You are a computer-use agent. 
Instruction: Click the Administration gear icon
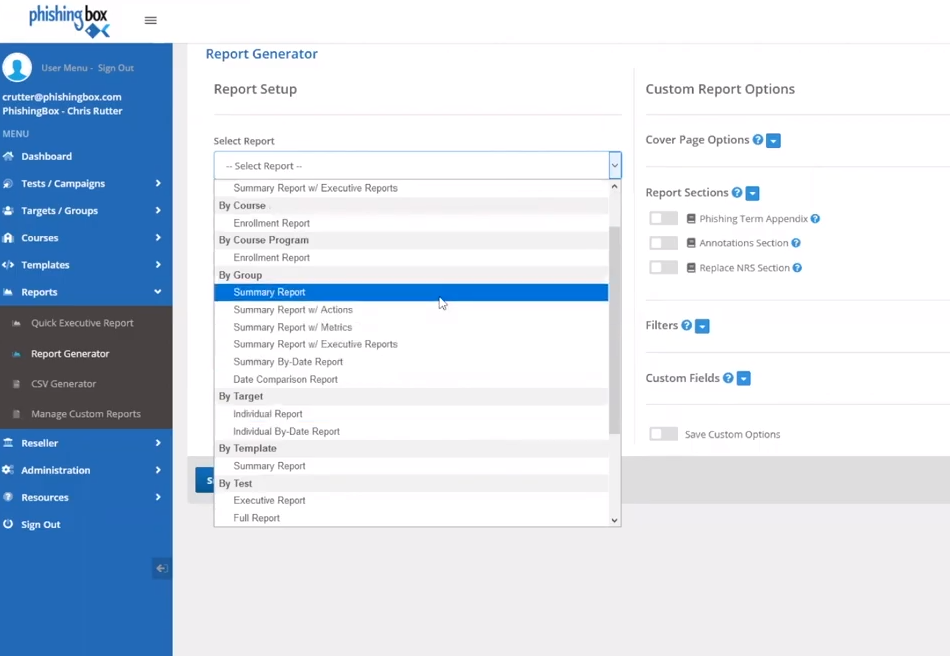point(14,470)
